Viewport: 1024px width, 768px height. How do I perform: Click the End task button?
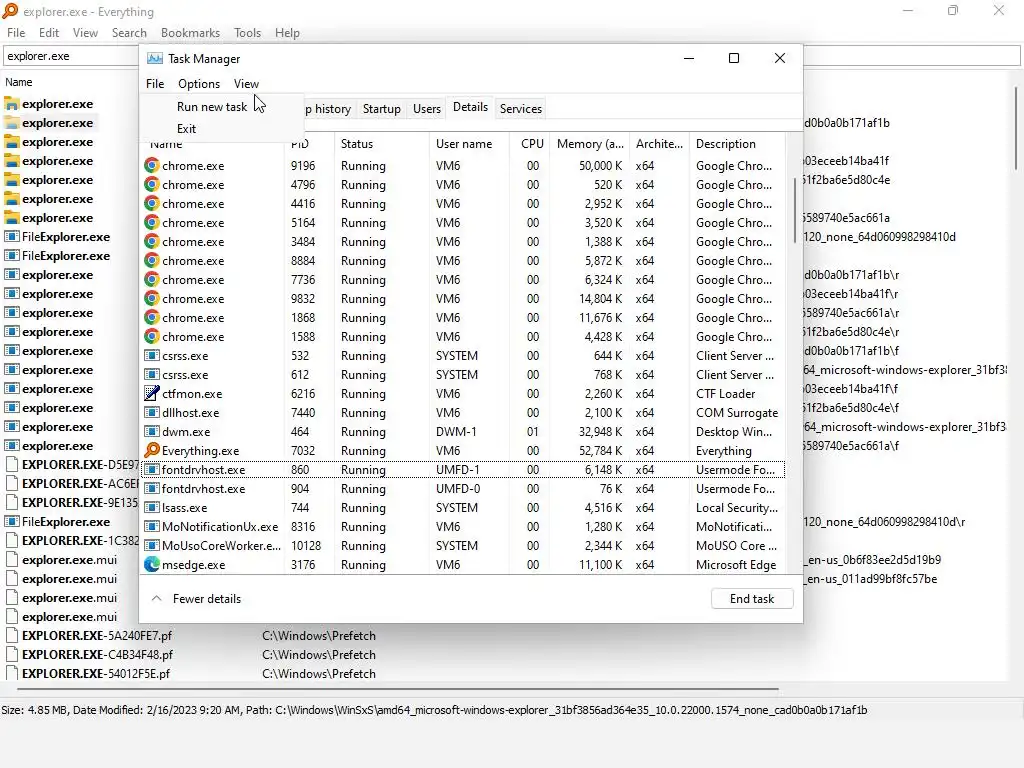coord(752,599)
